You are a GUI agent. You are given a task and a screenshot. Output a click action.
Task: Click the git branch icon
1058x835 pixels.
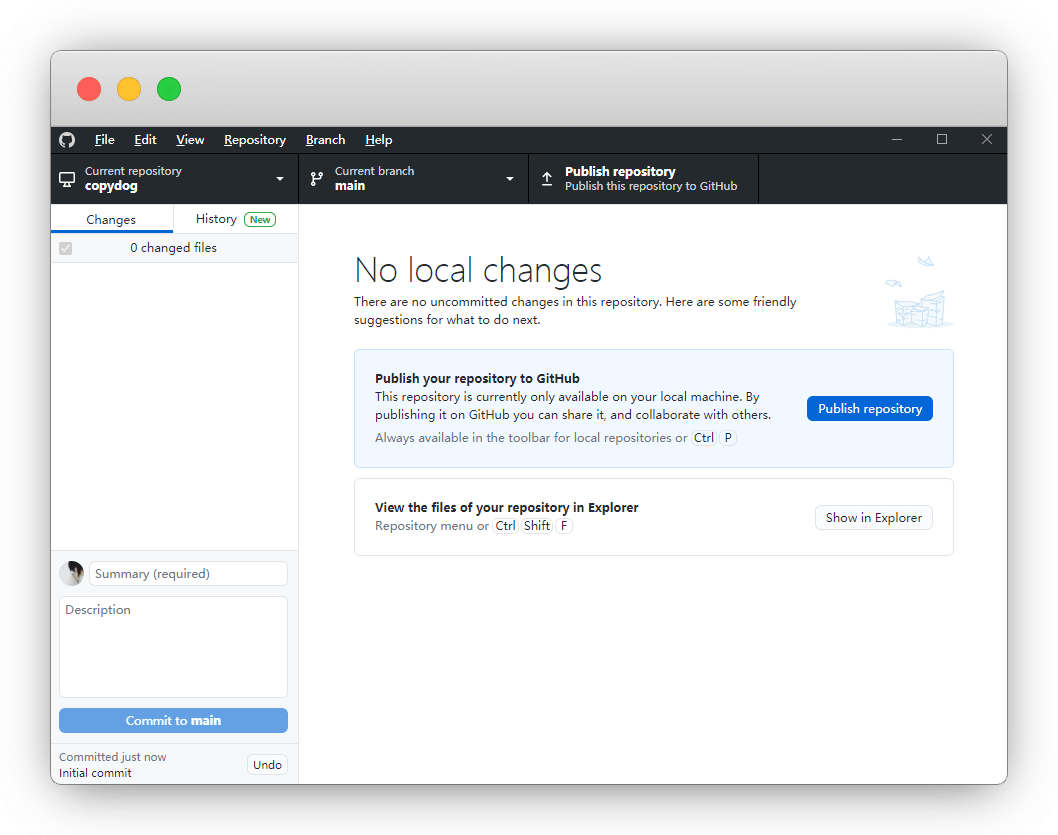pyautogui.click(x=317, y=179)
